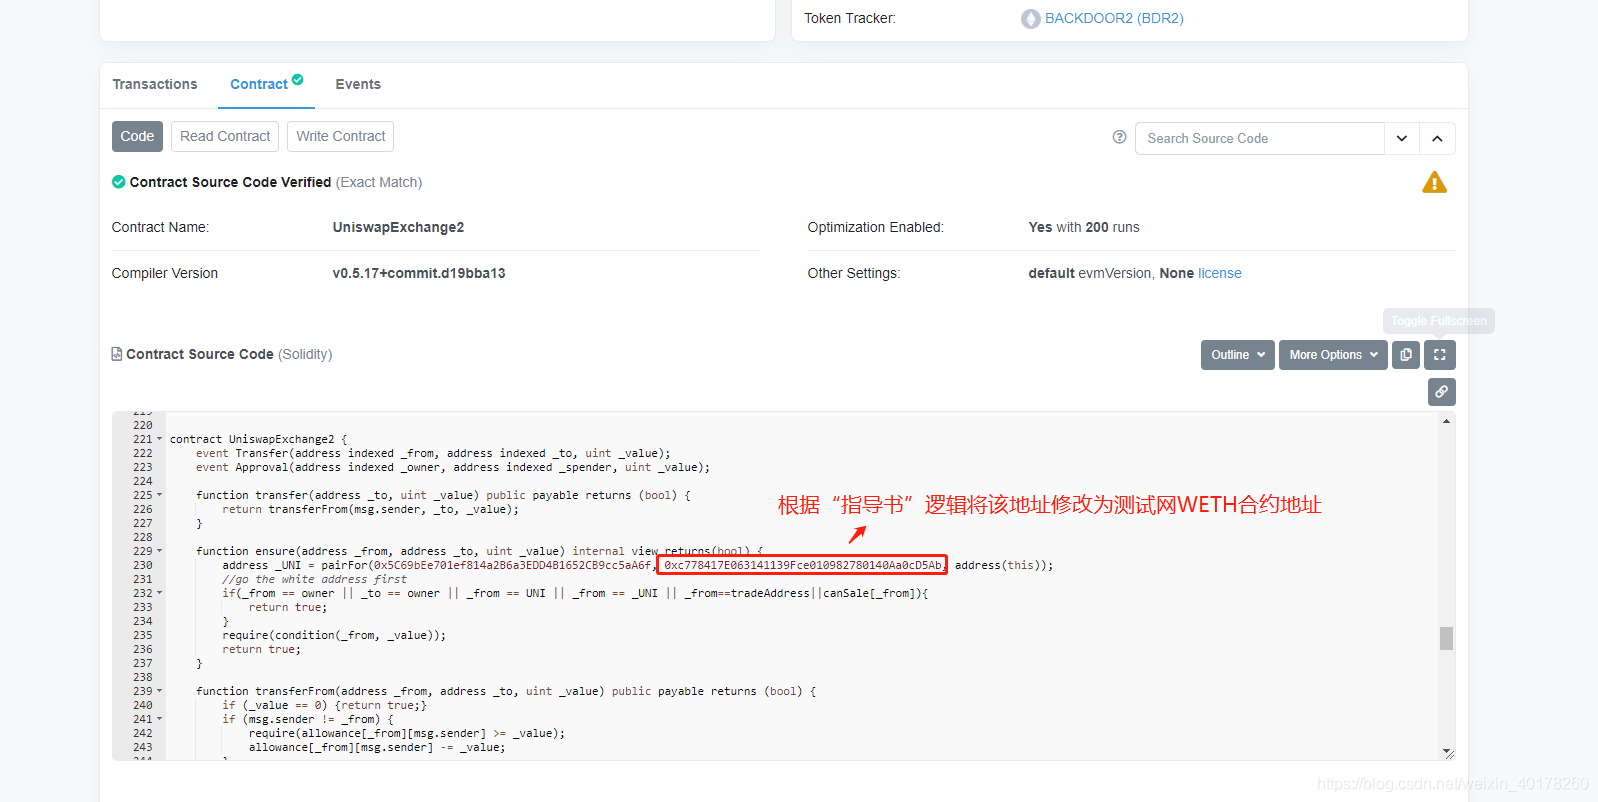Viewport: 1598px width, 802px height.
Task: Click line number 230 in the gutter
Action: tap(143, 565)
